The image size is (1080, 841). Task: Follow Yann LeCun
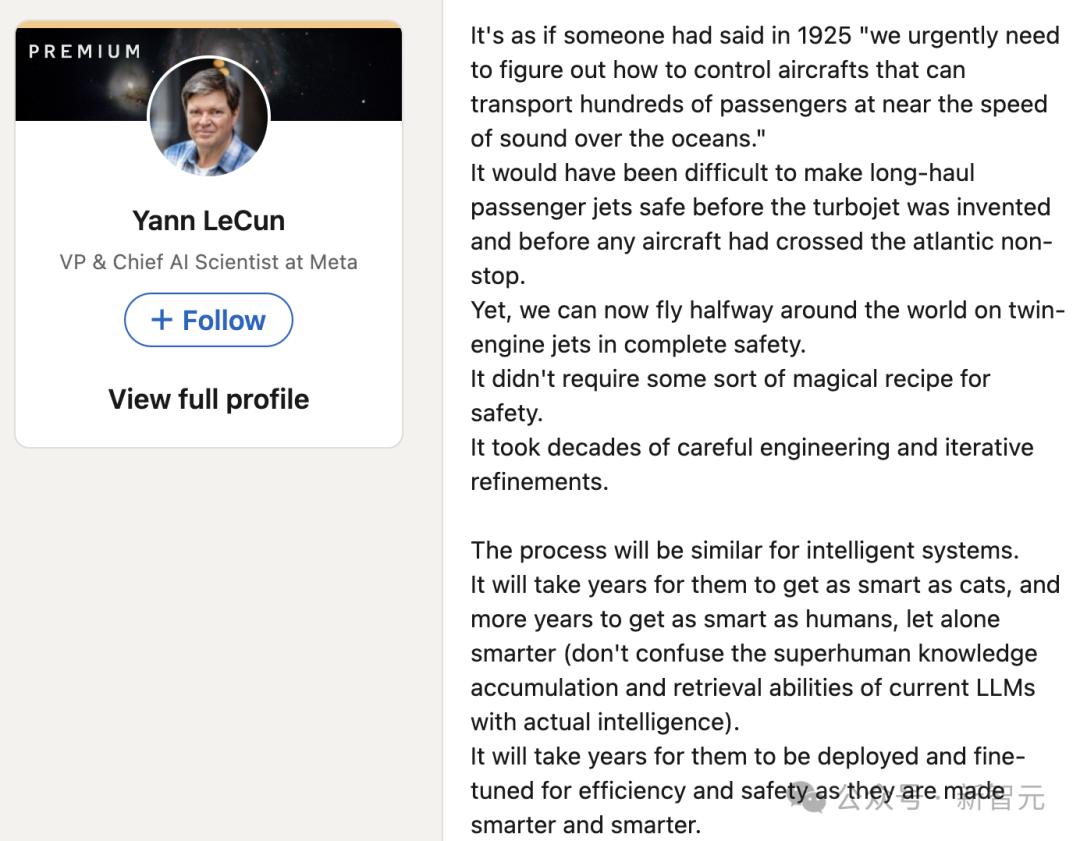208,320
